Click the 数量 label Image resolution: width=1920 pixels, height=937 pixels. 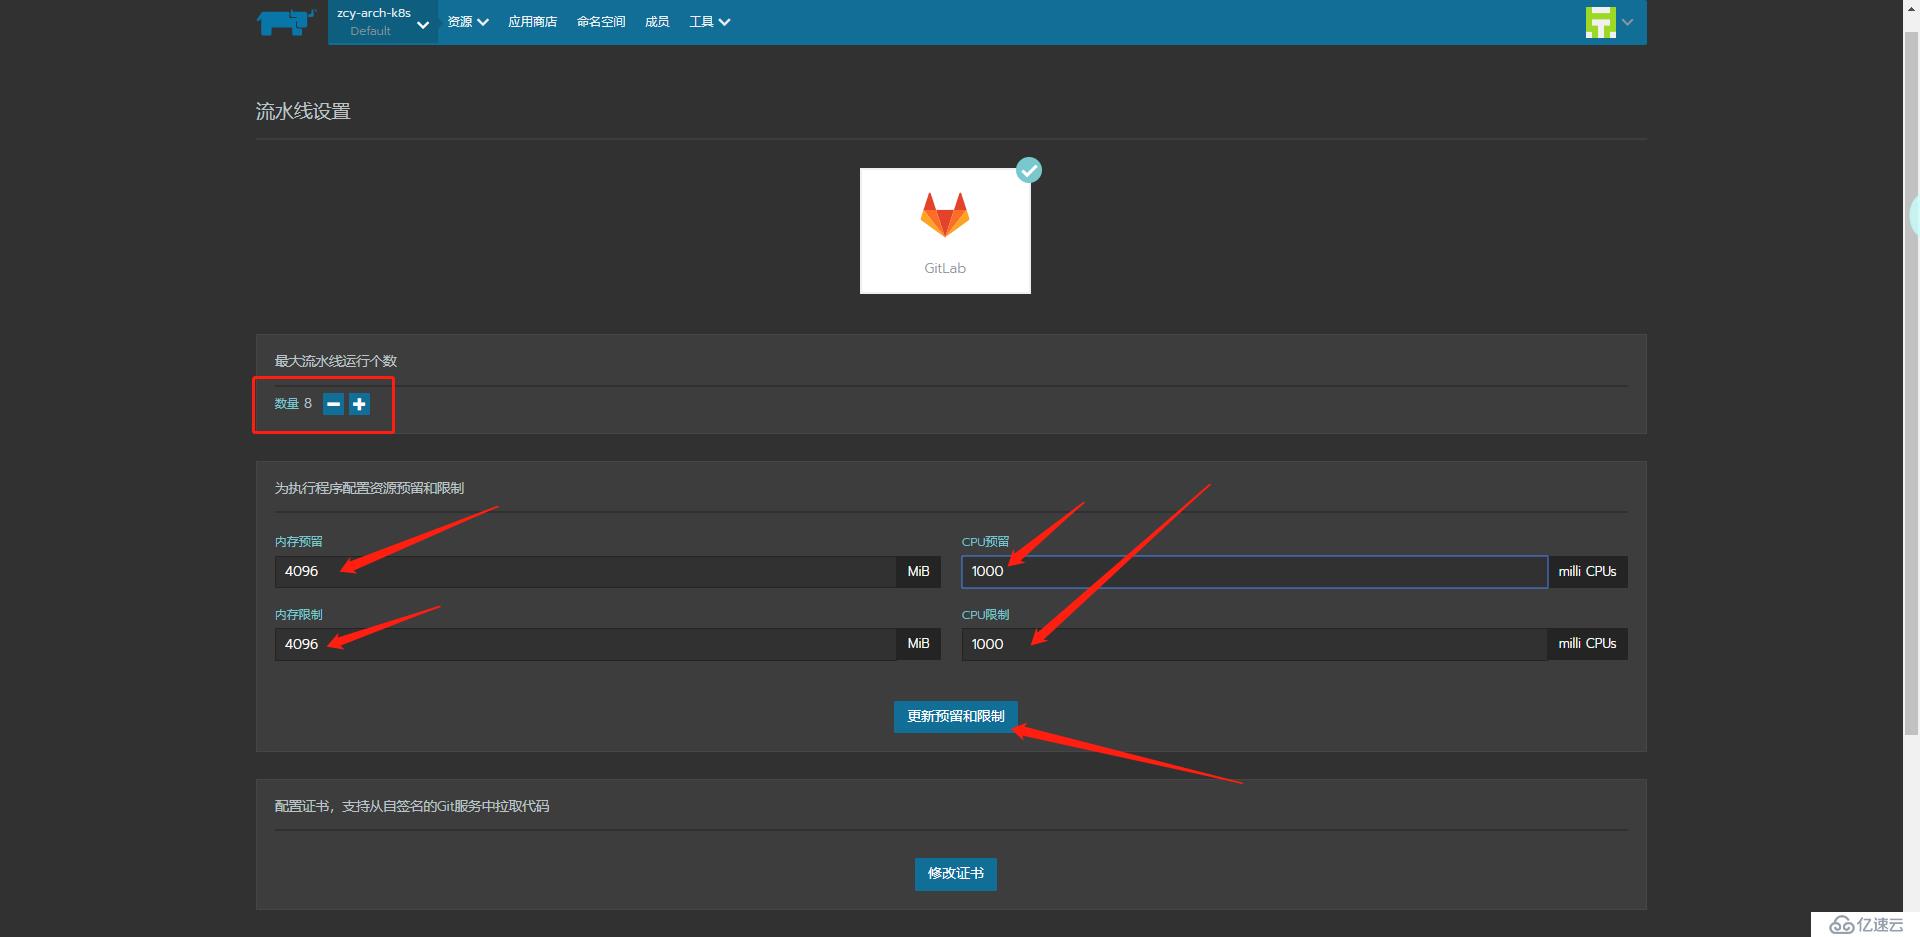(287, 404)
